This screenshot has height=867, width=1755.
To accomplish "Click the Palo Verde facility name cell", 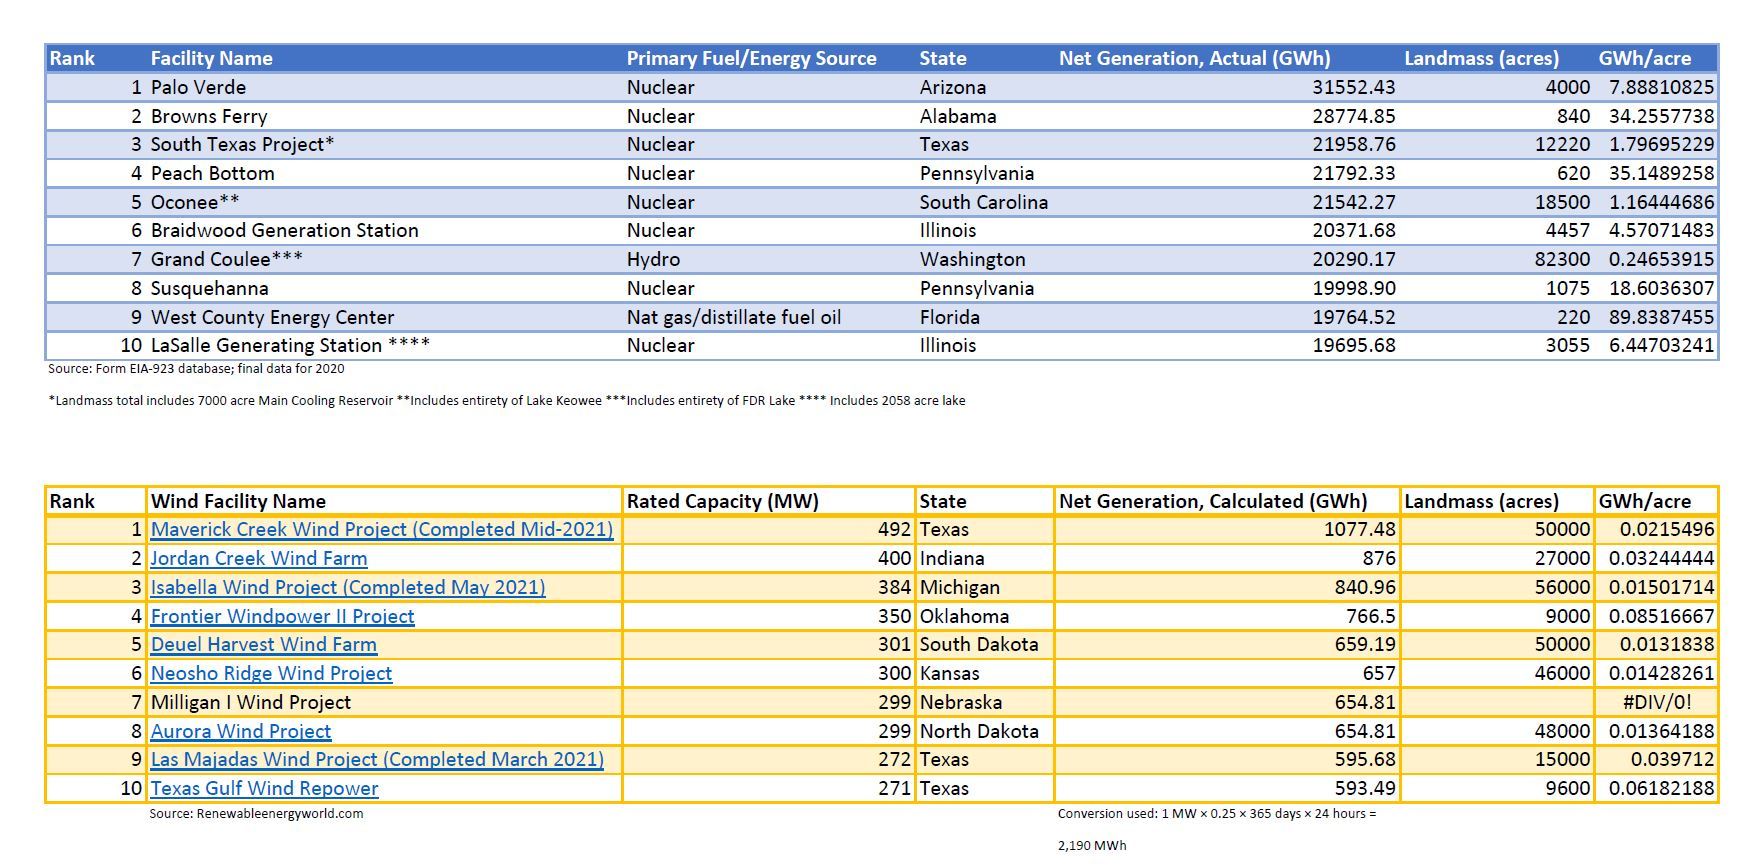I will click(198, 88).
